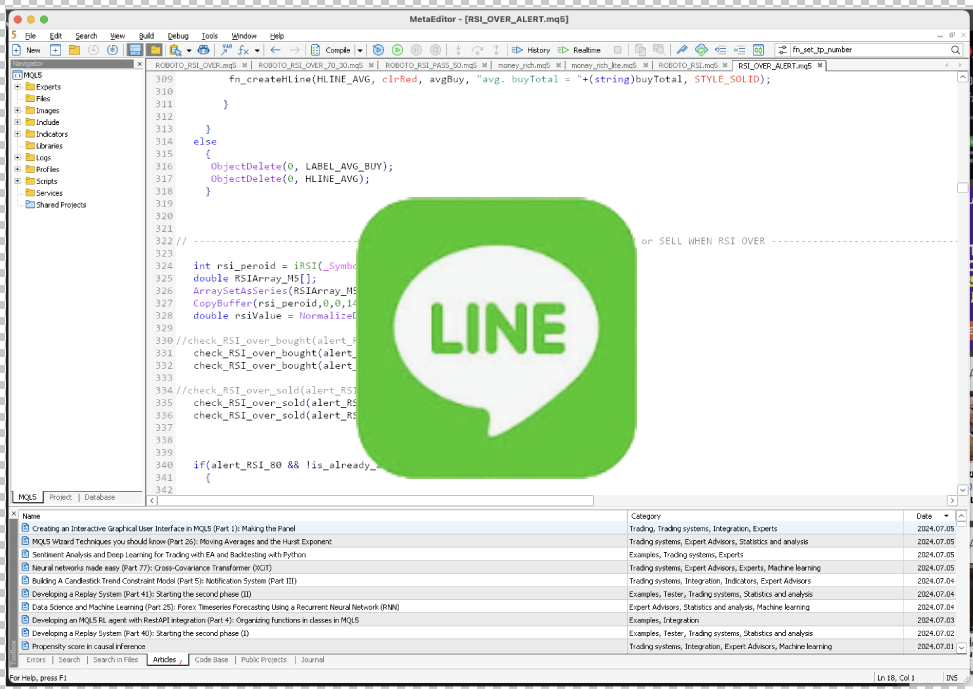
Task: Sort articles by the Date column arrow
Action: 946,516
